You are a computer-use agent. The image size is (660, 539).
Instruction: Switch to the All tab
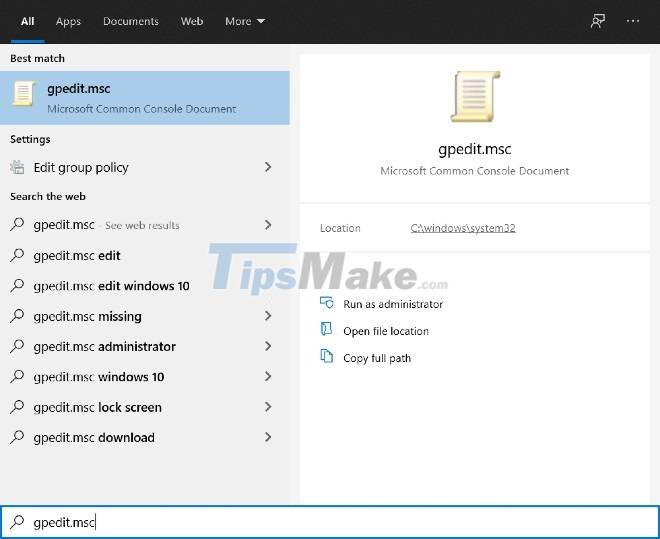click(27, 21)
